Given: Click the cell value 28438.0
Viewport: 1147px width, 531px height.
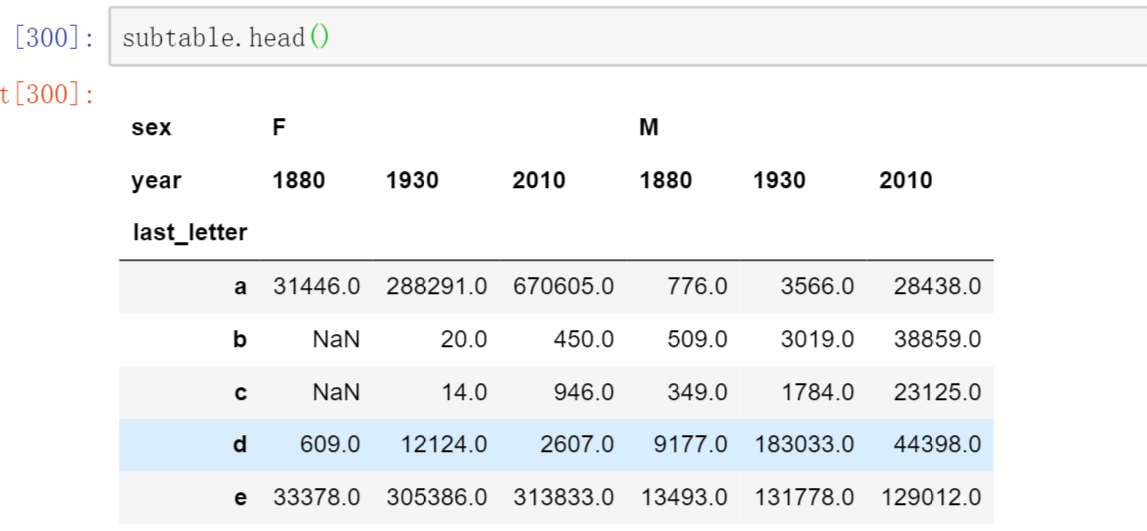Looking at the screenshot, I should pyautogui.click(x=938, y=287).
